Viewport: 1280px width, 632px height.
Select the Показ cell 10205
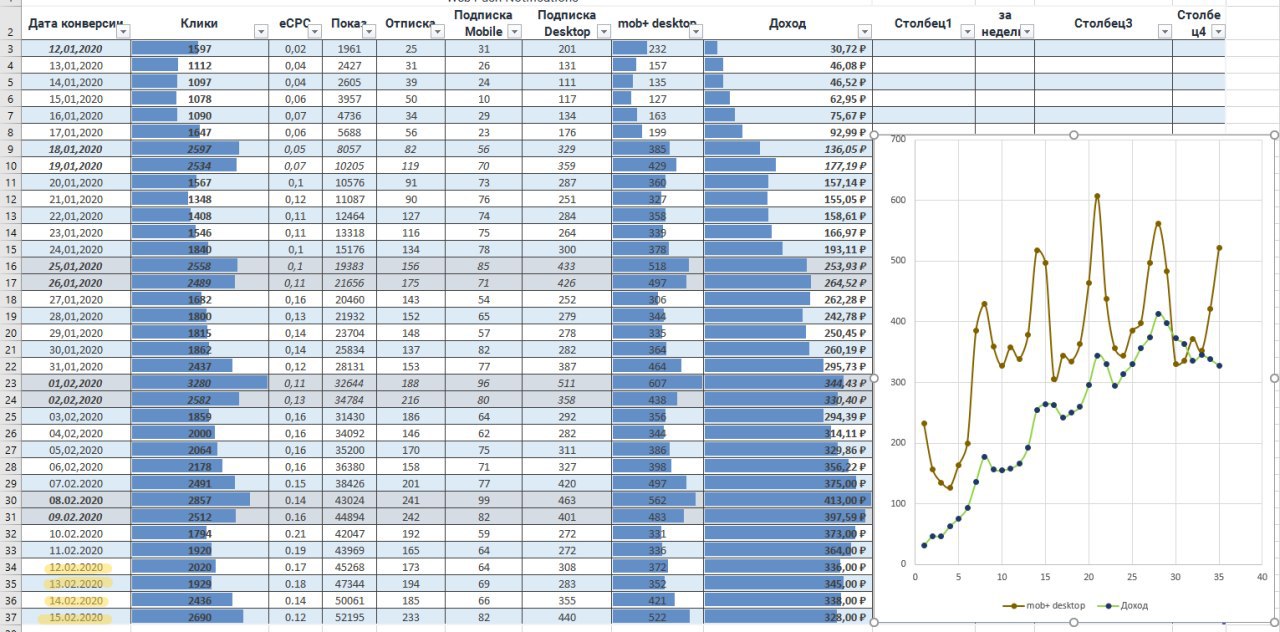(349, 165)
